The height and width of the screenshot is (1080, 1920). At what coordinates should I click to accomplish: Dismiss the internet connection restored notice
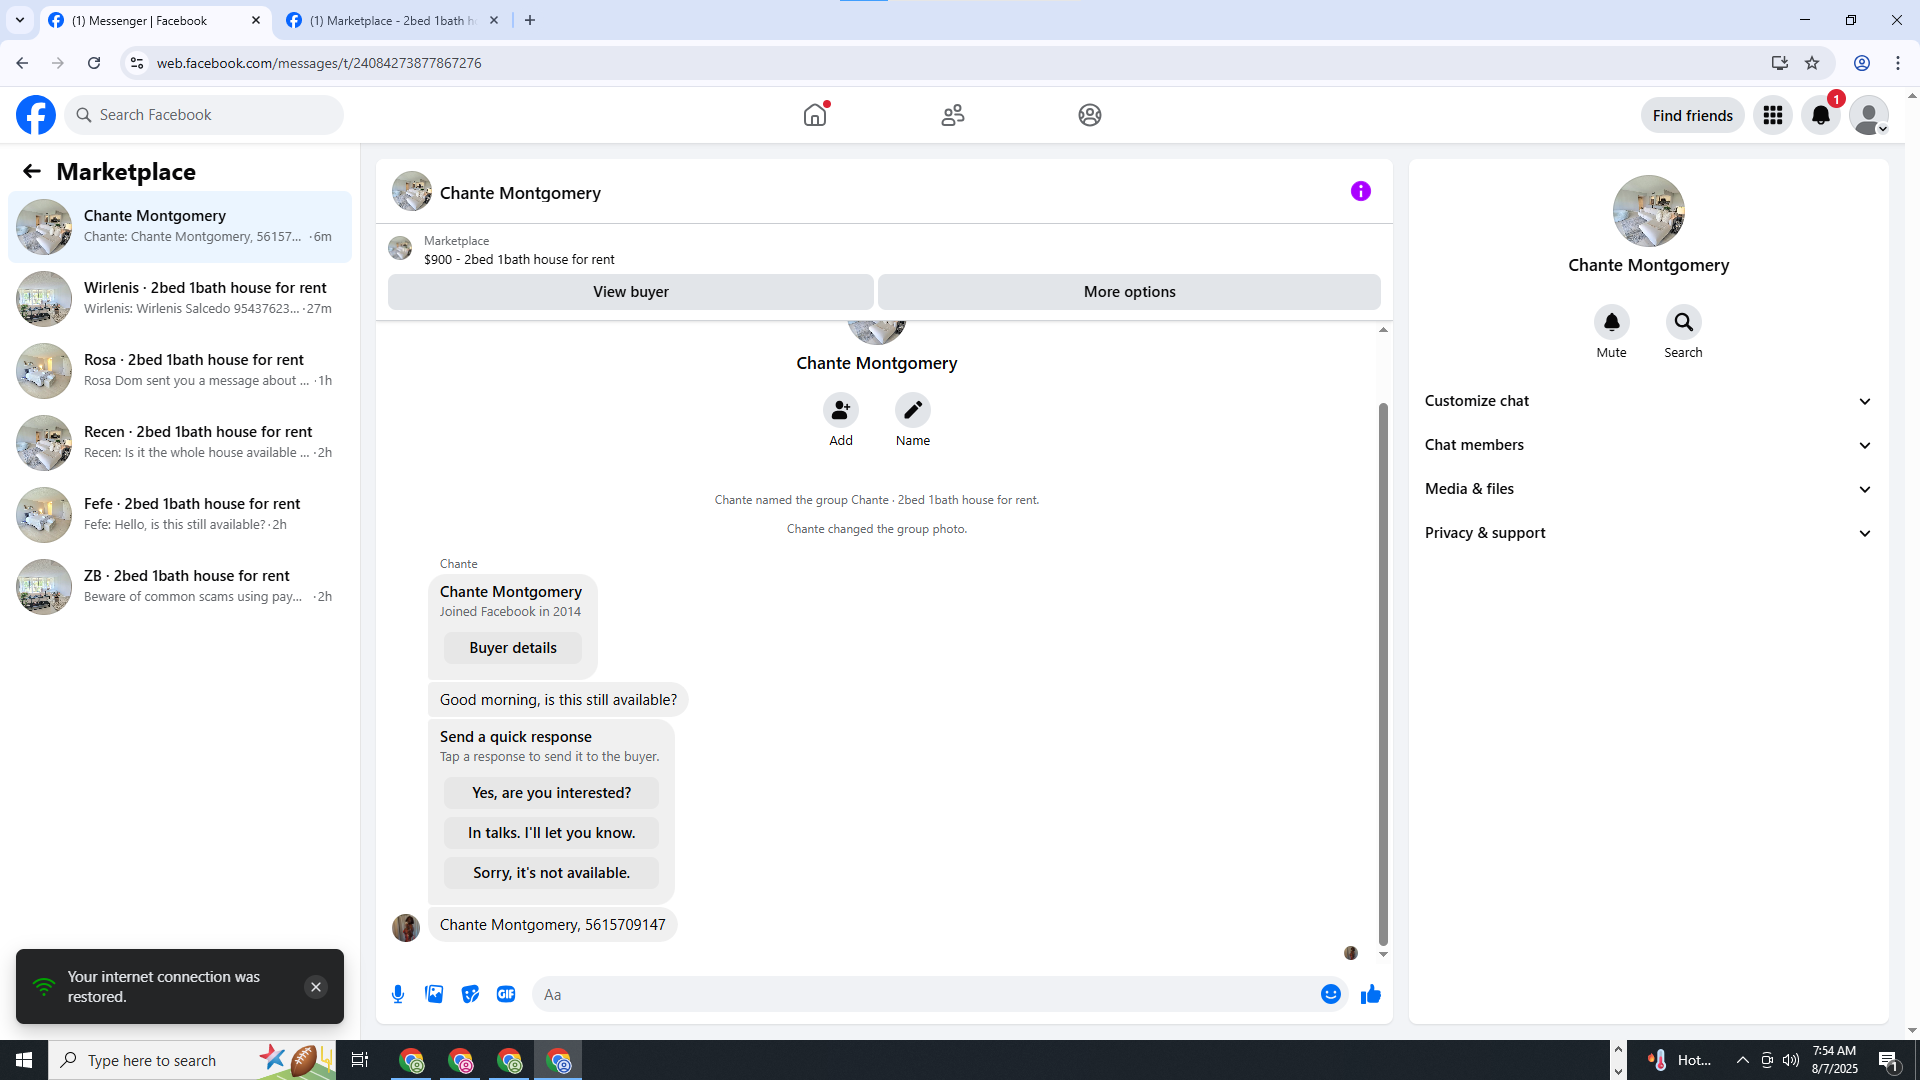(x=316, y=987)
